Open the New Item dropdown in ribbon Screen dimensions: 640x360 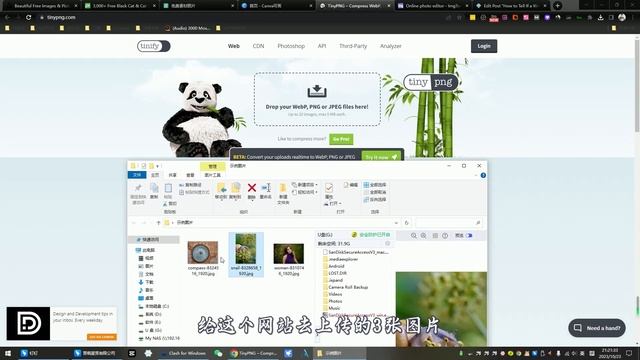coord(305,185)
